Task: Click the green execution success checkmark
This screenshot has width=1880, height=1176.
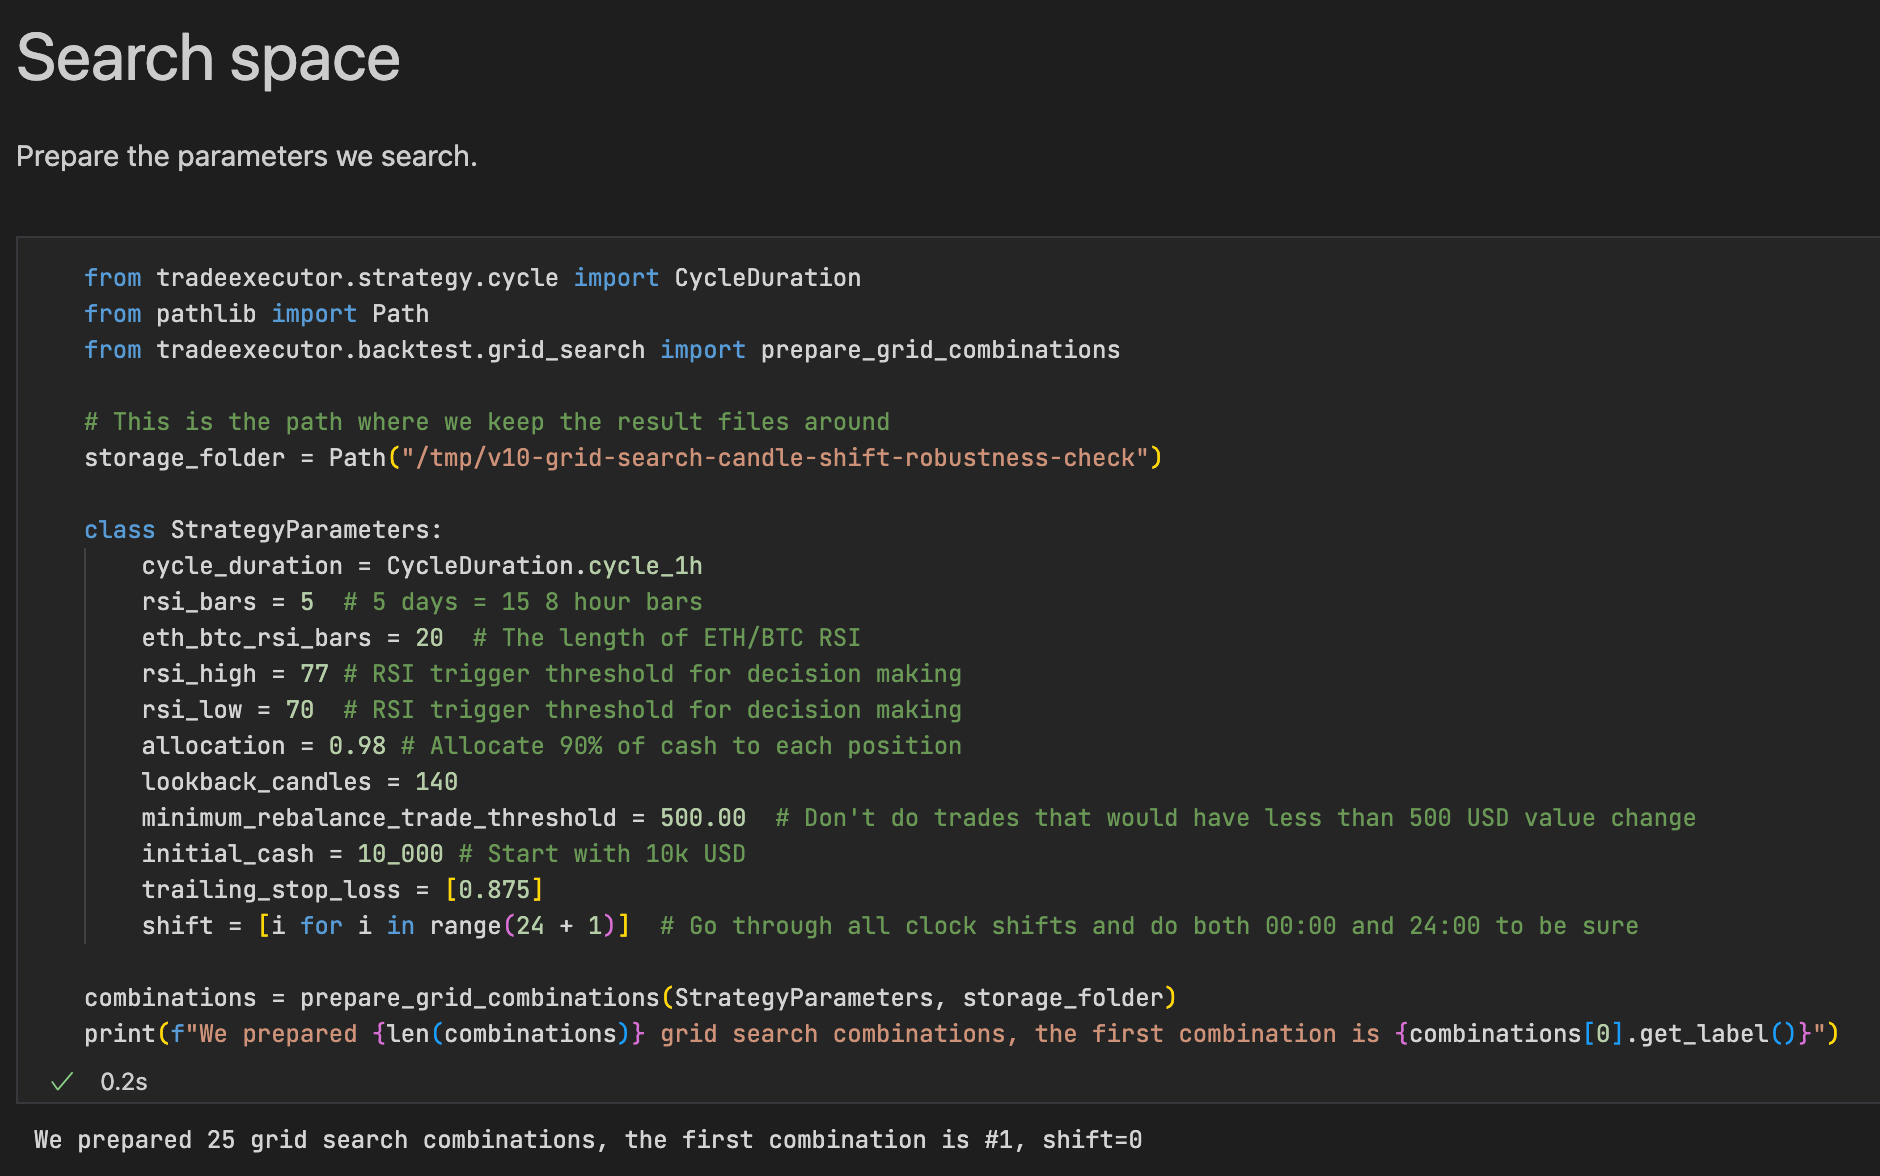Action: [x=62, y=1081]
